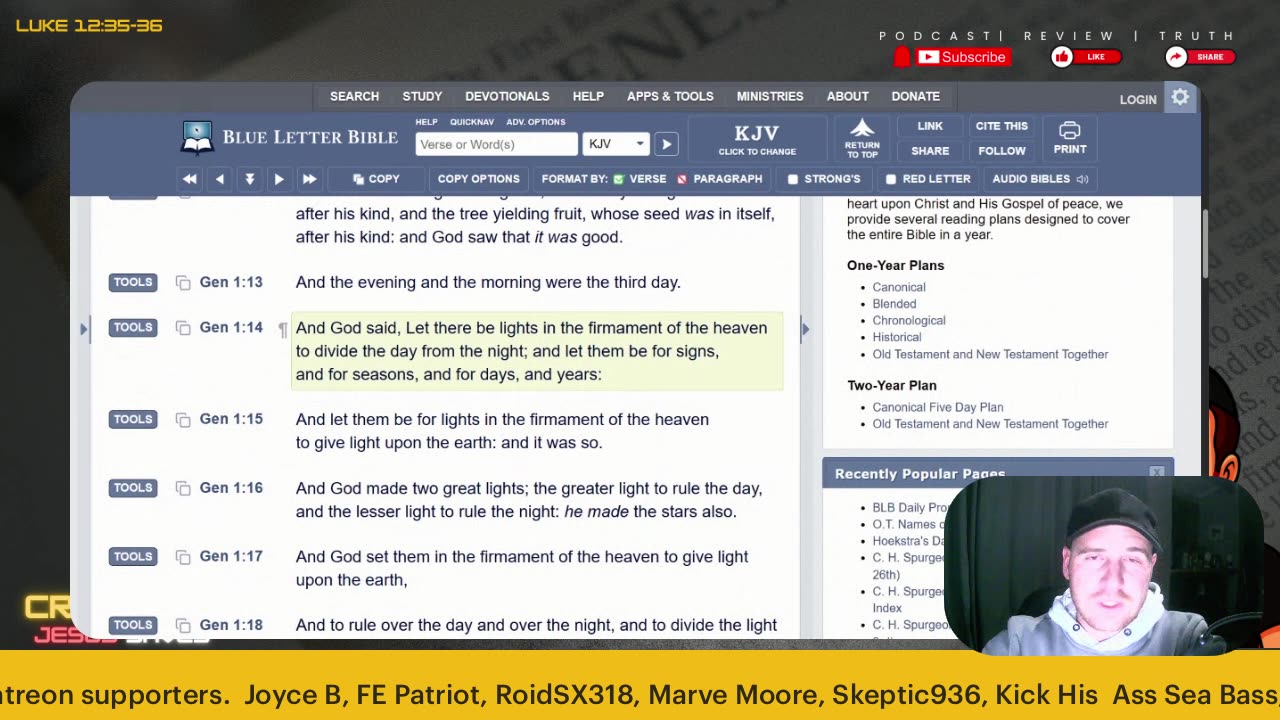Viewport: 1280px width, 720px height.
Task: Click the Cite This button
Action: (1001, 126)
